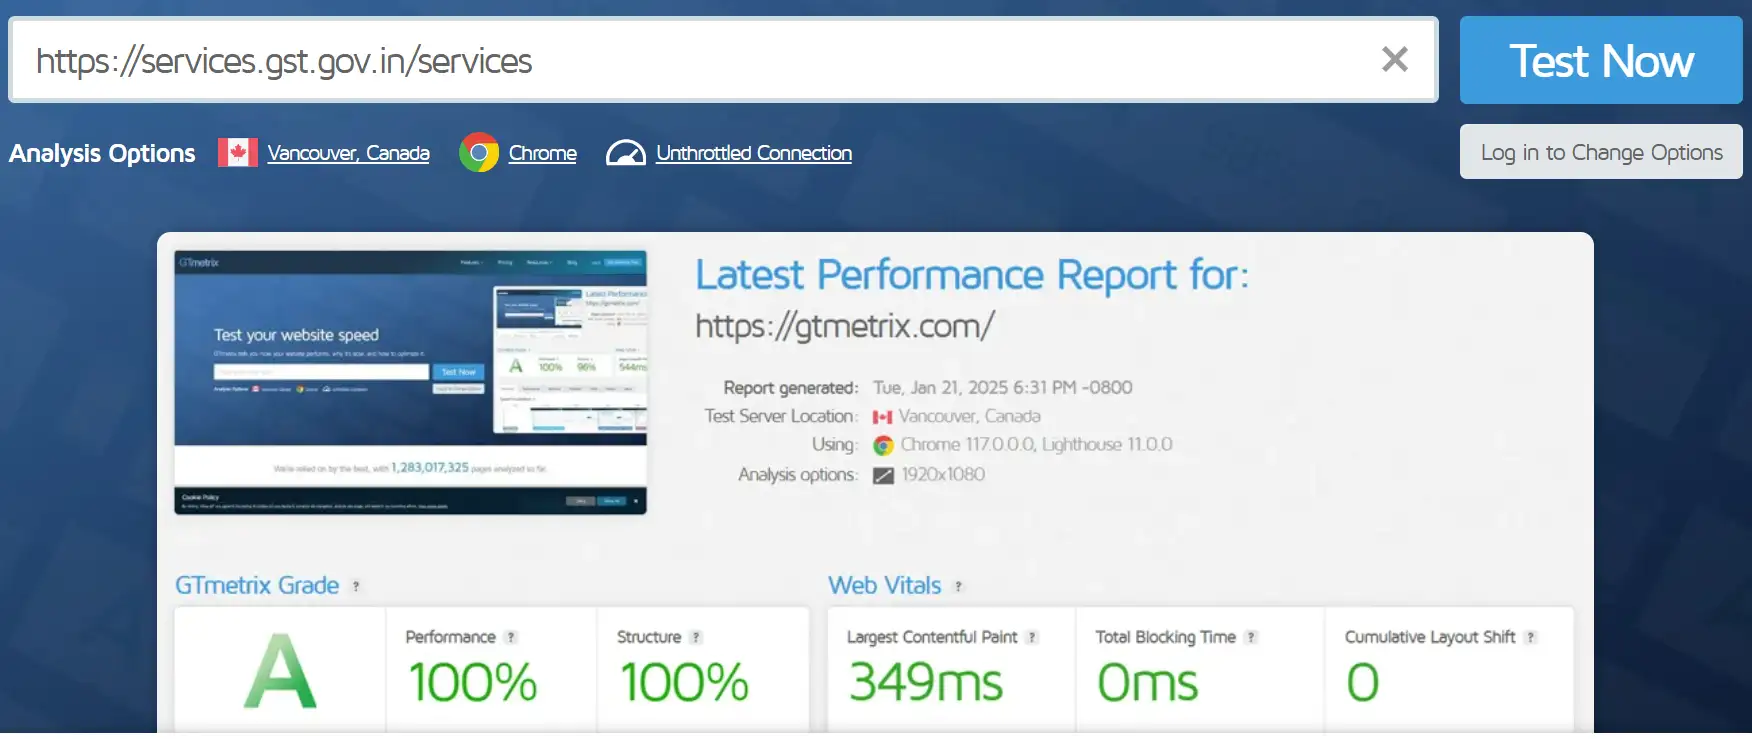This screenshot has width=1752, height=739.
Task: Click the Web Vitals heading
Action: [885, 586]
